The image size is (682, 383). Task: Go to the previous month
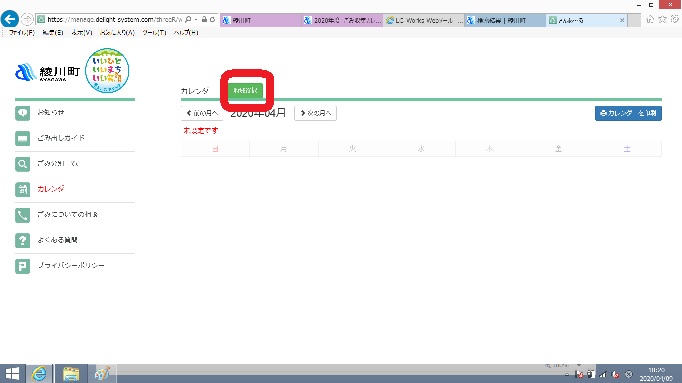[x=202, y=113]
